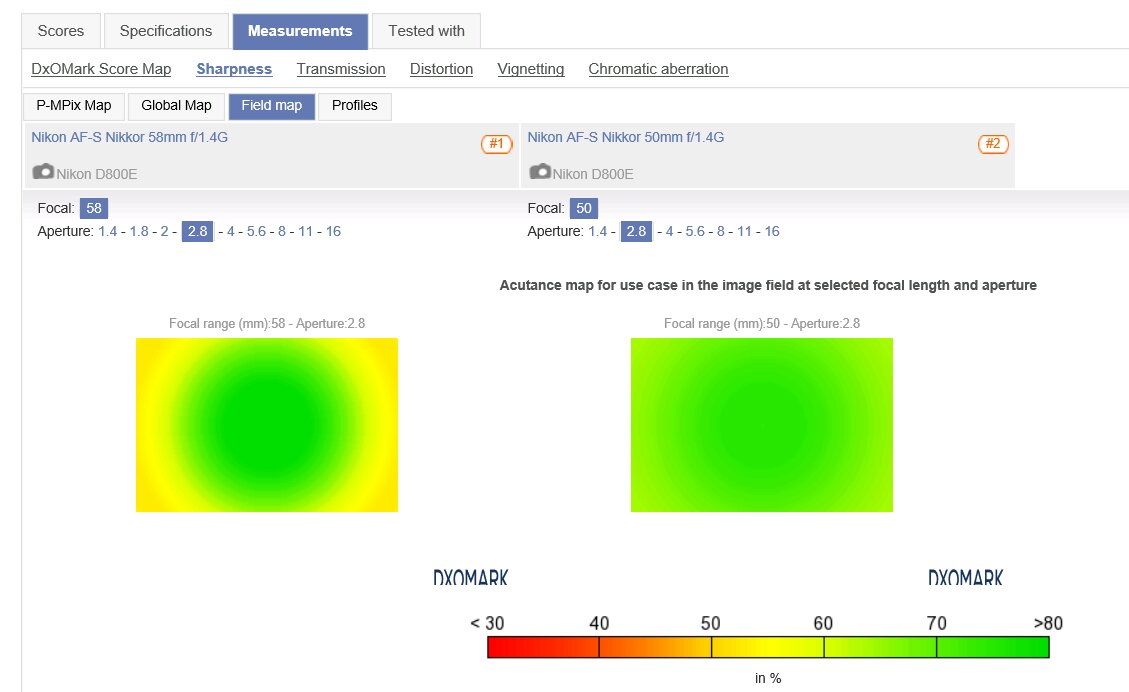The image size is (1129, 692).
Task: Select focal length 50 for second lens
Action: (x=584, y=208)
